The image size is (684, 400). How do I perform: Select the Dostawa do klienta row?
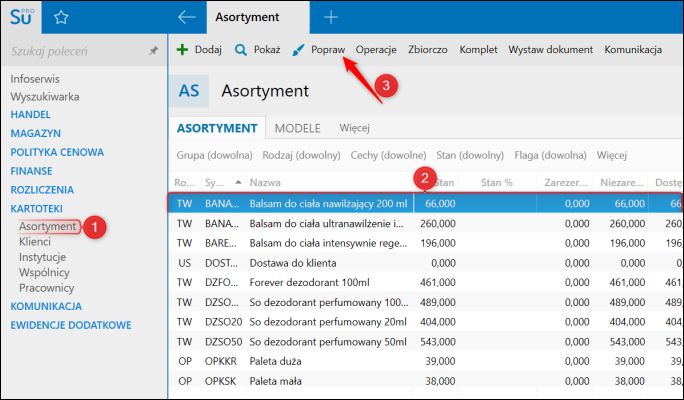[426, 263]
